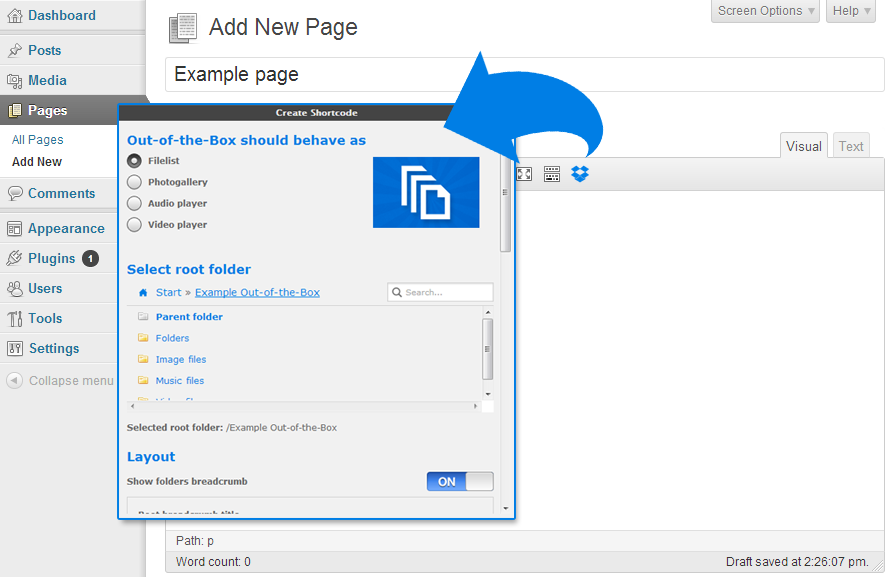Click the Plugins icon in sidebar
Viewport: 896px width, 577px height.
[x=14, y=258]
